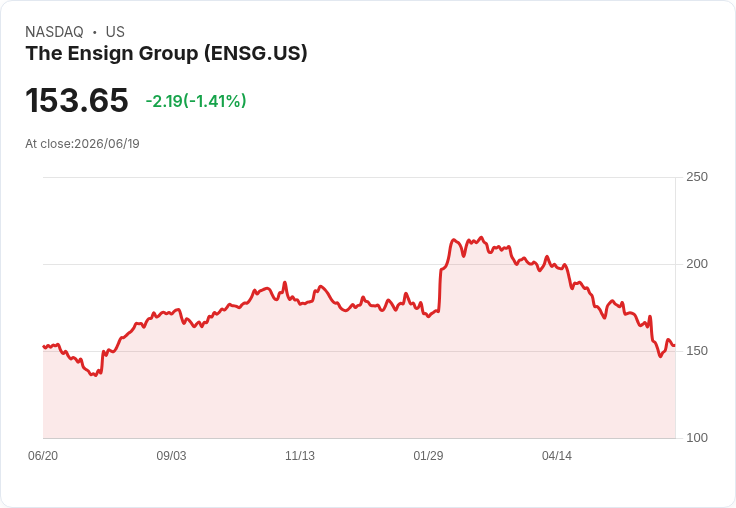Click the US market label
Screen dimensions: 736x508
pyautogui.click(x=115, y=32)
